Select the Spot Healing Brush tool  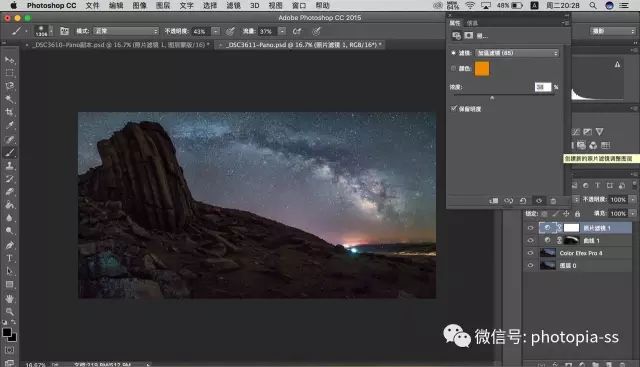9,139
